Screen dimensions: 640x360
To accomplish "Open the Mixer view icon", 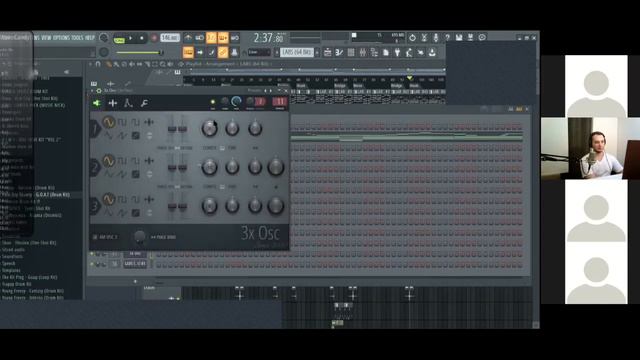I will 362,52.
